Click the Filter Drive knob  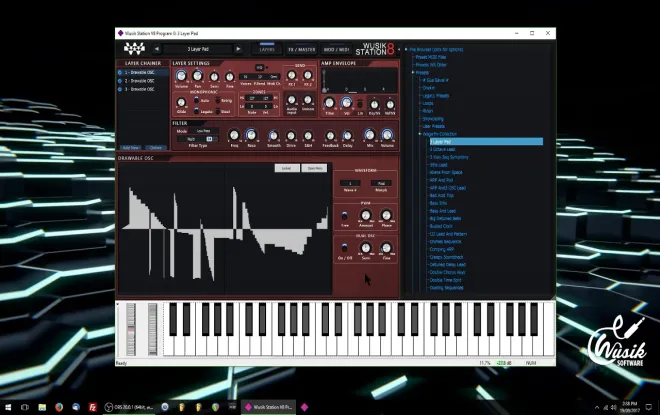291,136
